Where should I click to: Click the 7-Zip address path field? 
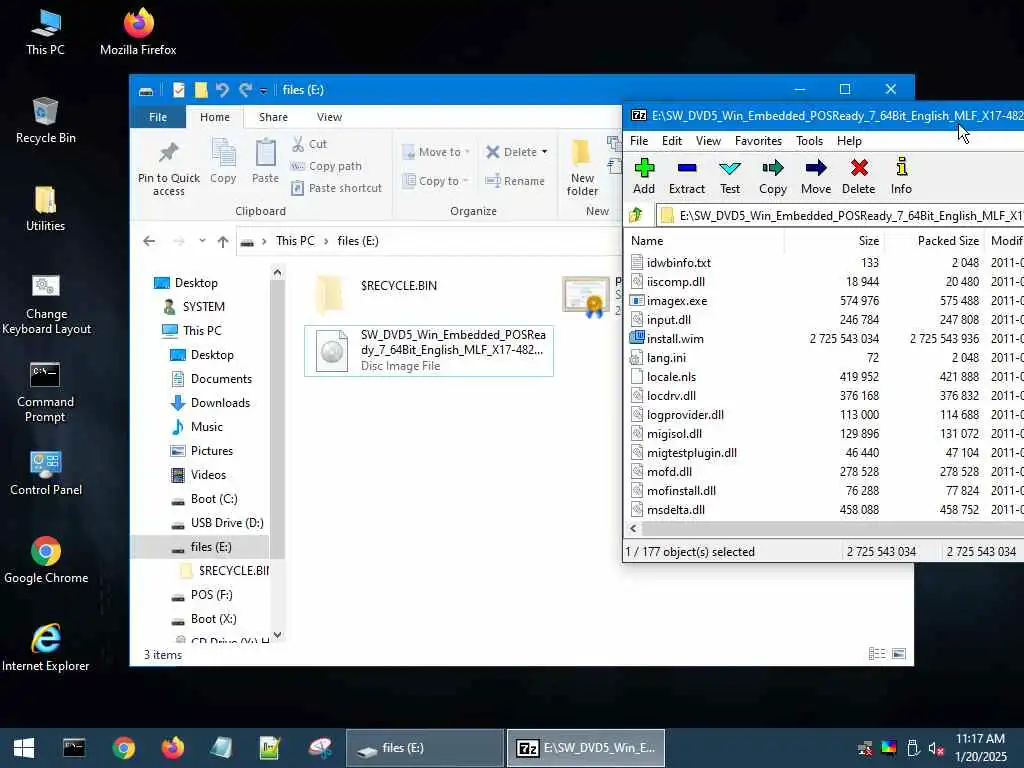click(x=840, y=216)
